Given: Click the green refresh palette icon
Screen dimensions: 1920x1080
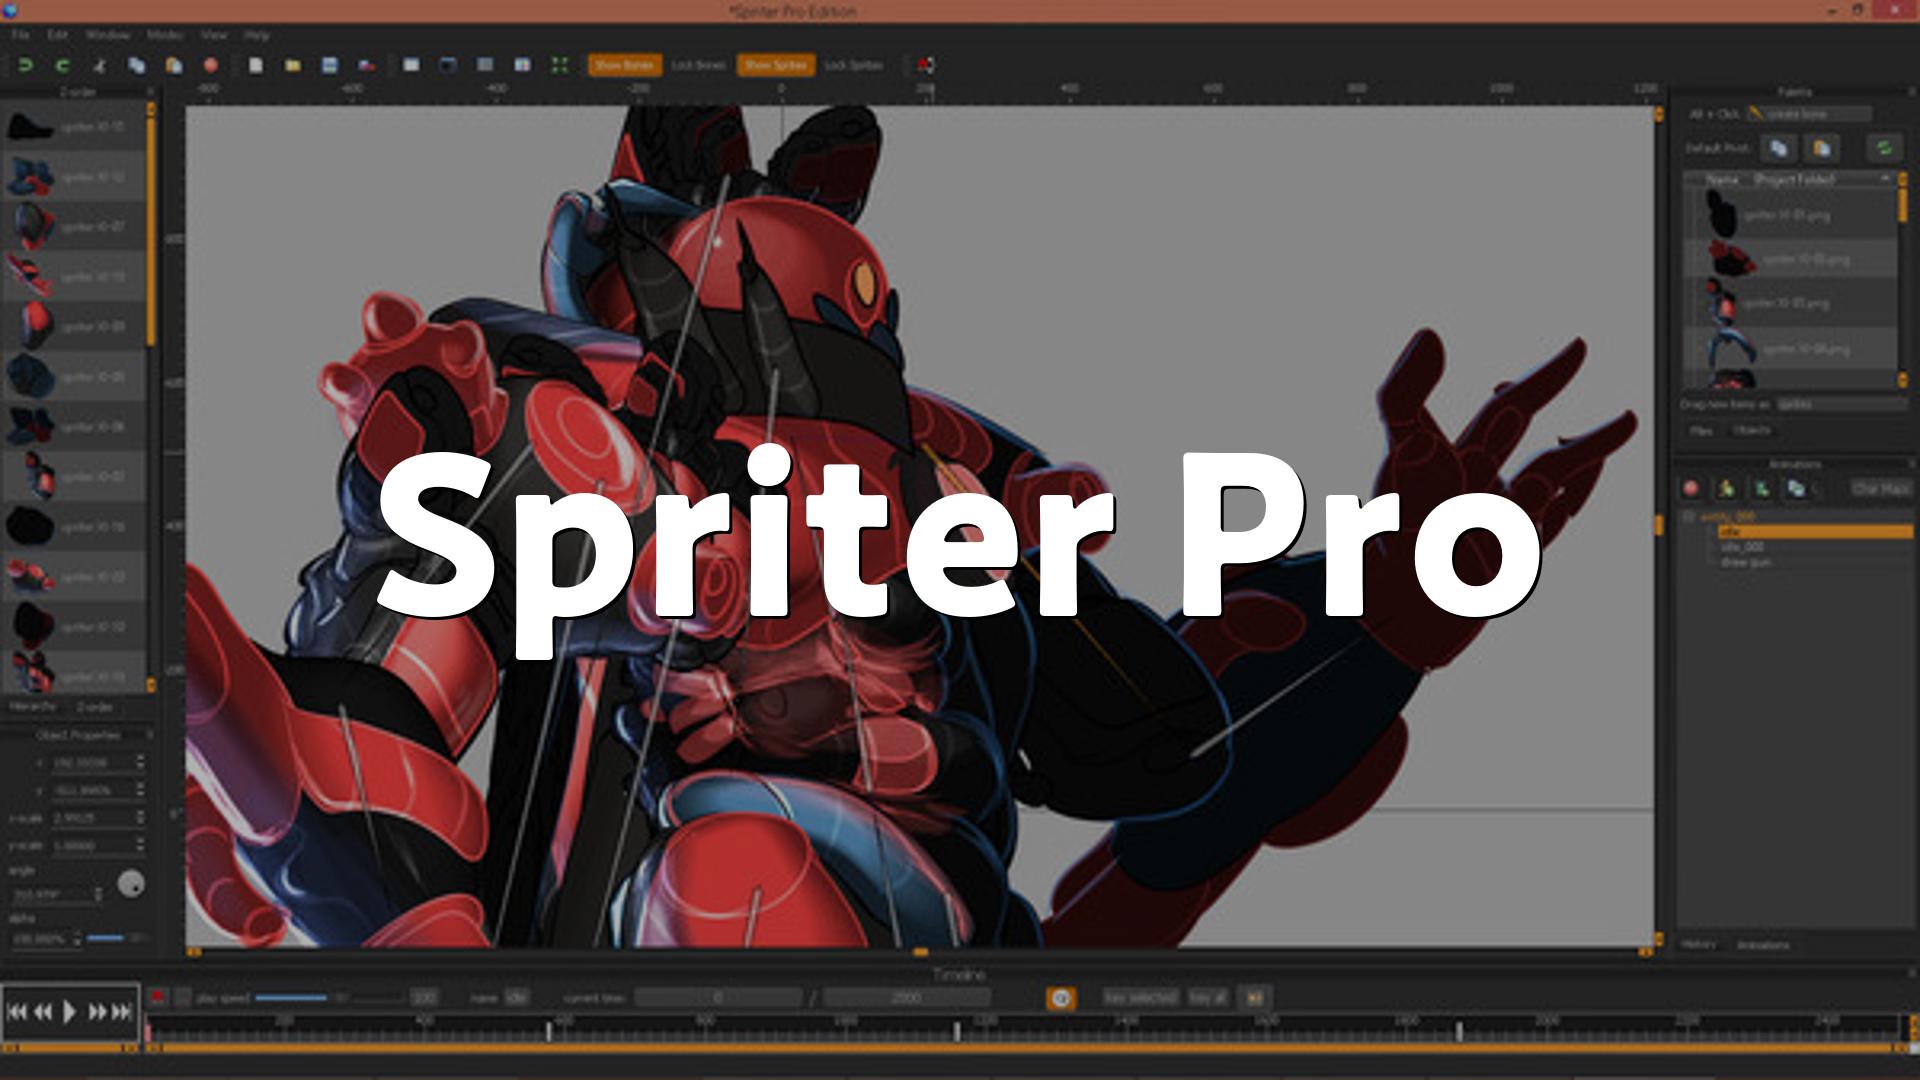Looking at the screenshot, I should point(1883,148).
